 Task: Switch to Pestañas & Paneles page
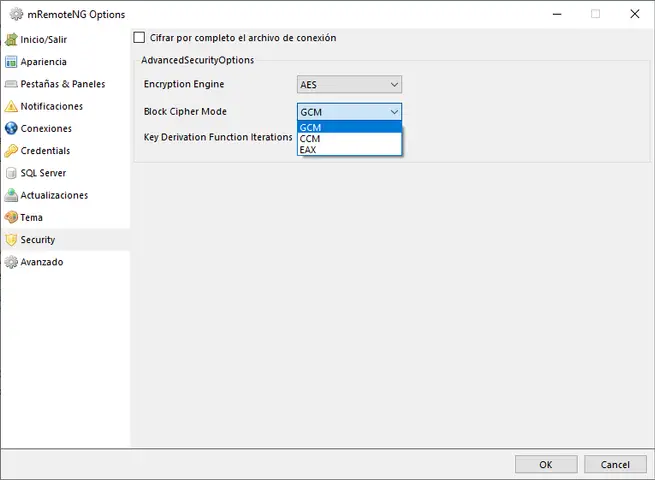click(x=66, y=84)
